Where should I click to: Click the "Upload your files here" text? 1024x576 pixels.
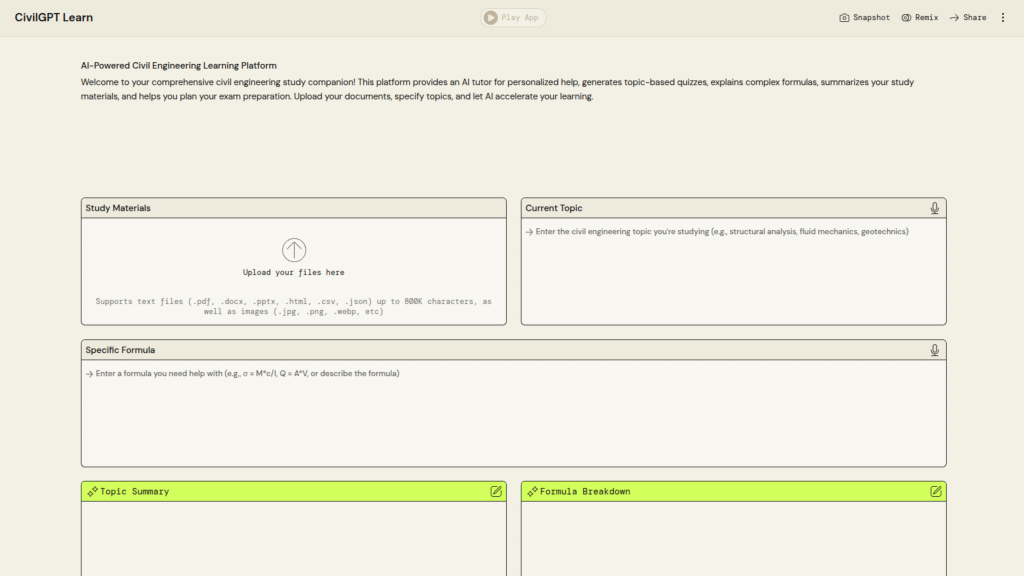pos(294,272)
